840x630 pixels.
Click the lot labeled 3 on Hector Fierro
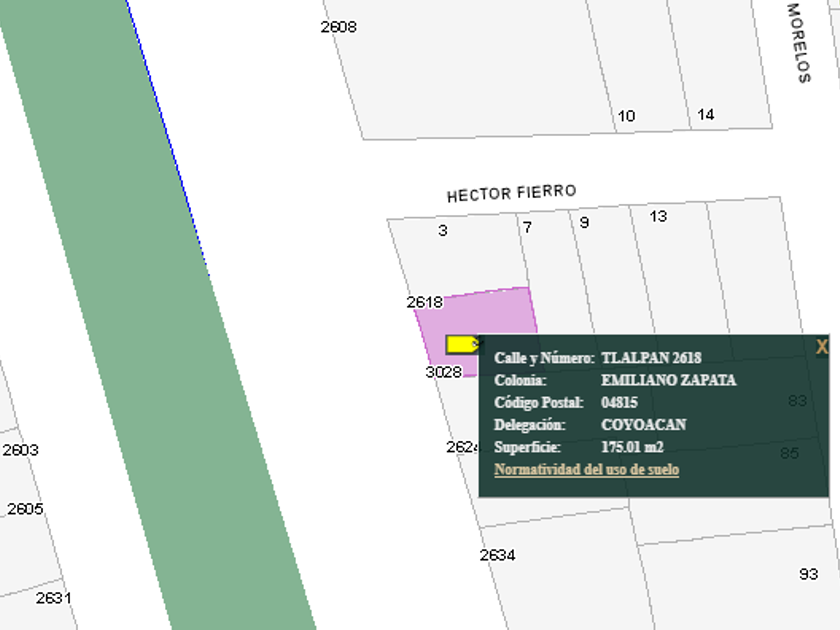[x=442, y=231]
